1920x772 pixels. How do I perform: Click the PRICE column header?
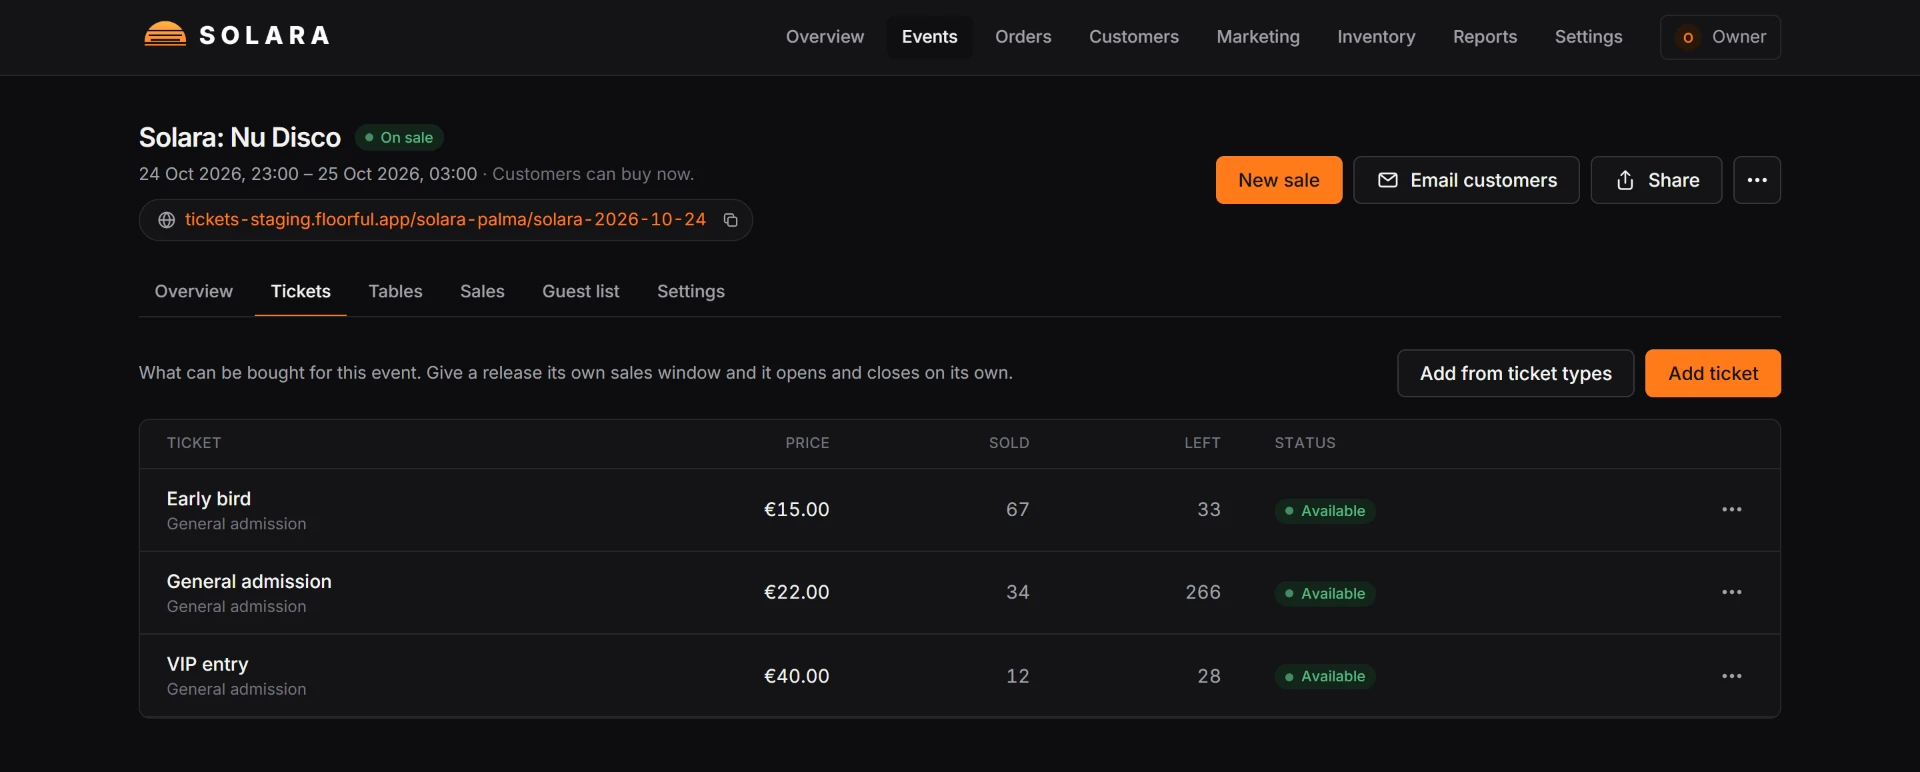(x=807, y=443)
